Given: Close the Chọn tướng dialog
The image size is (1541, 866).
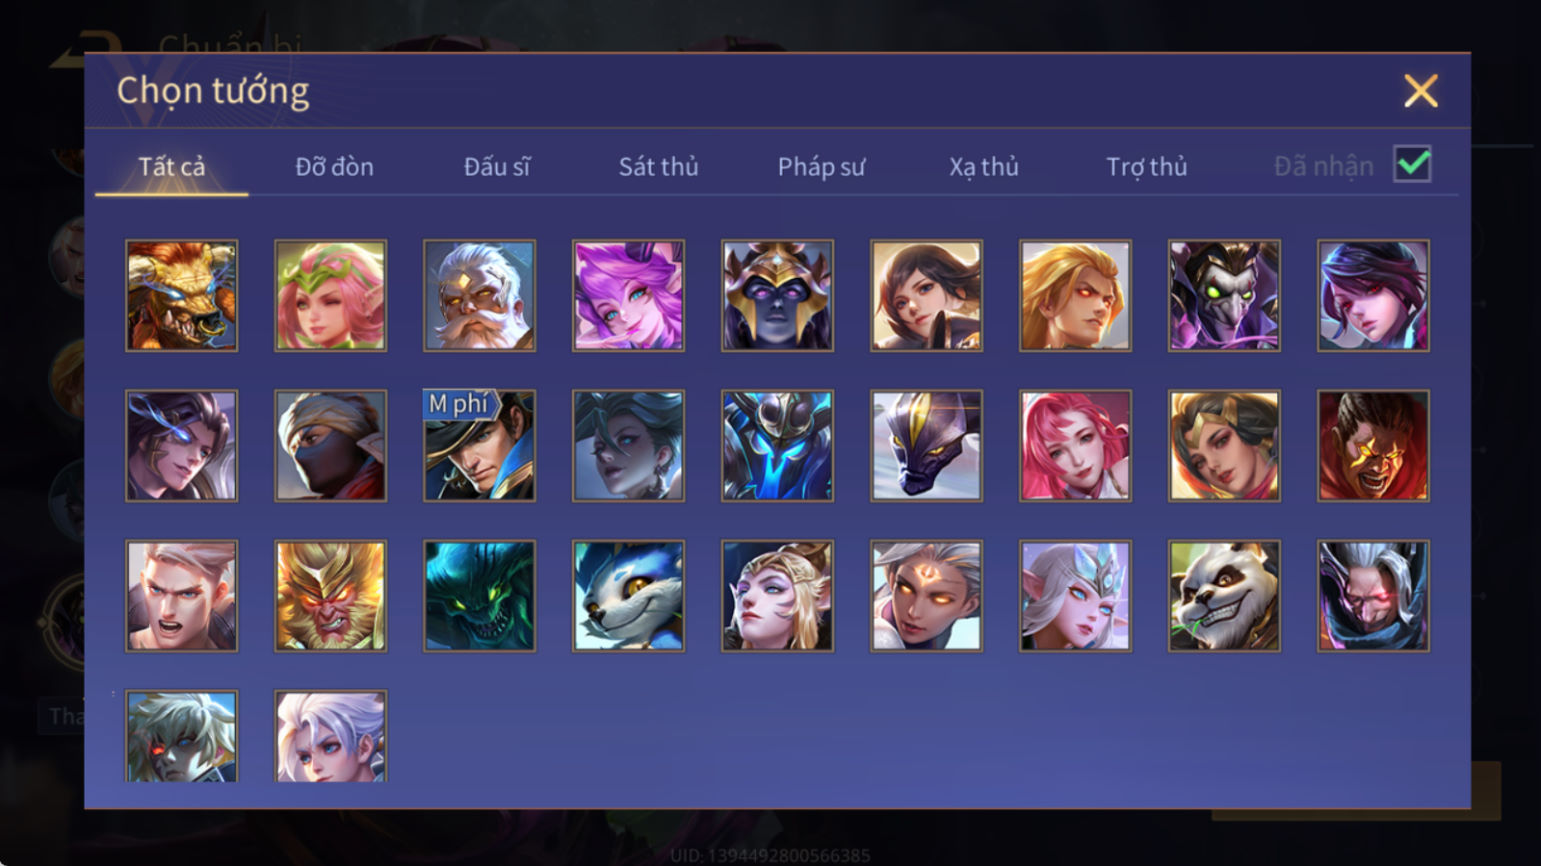Looking at the screenshot, I should tap(1420, 91).
